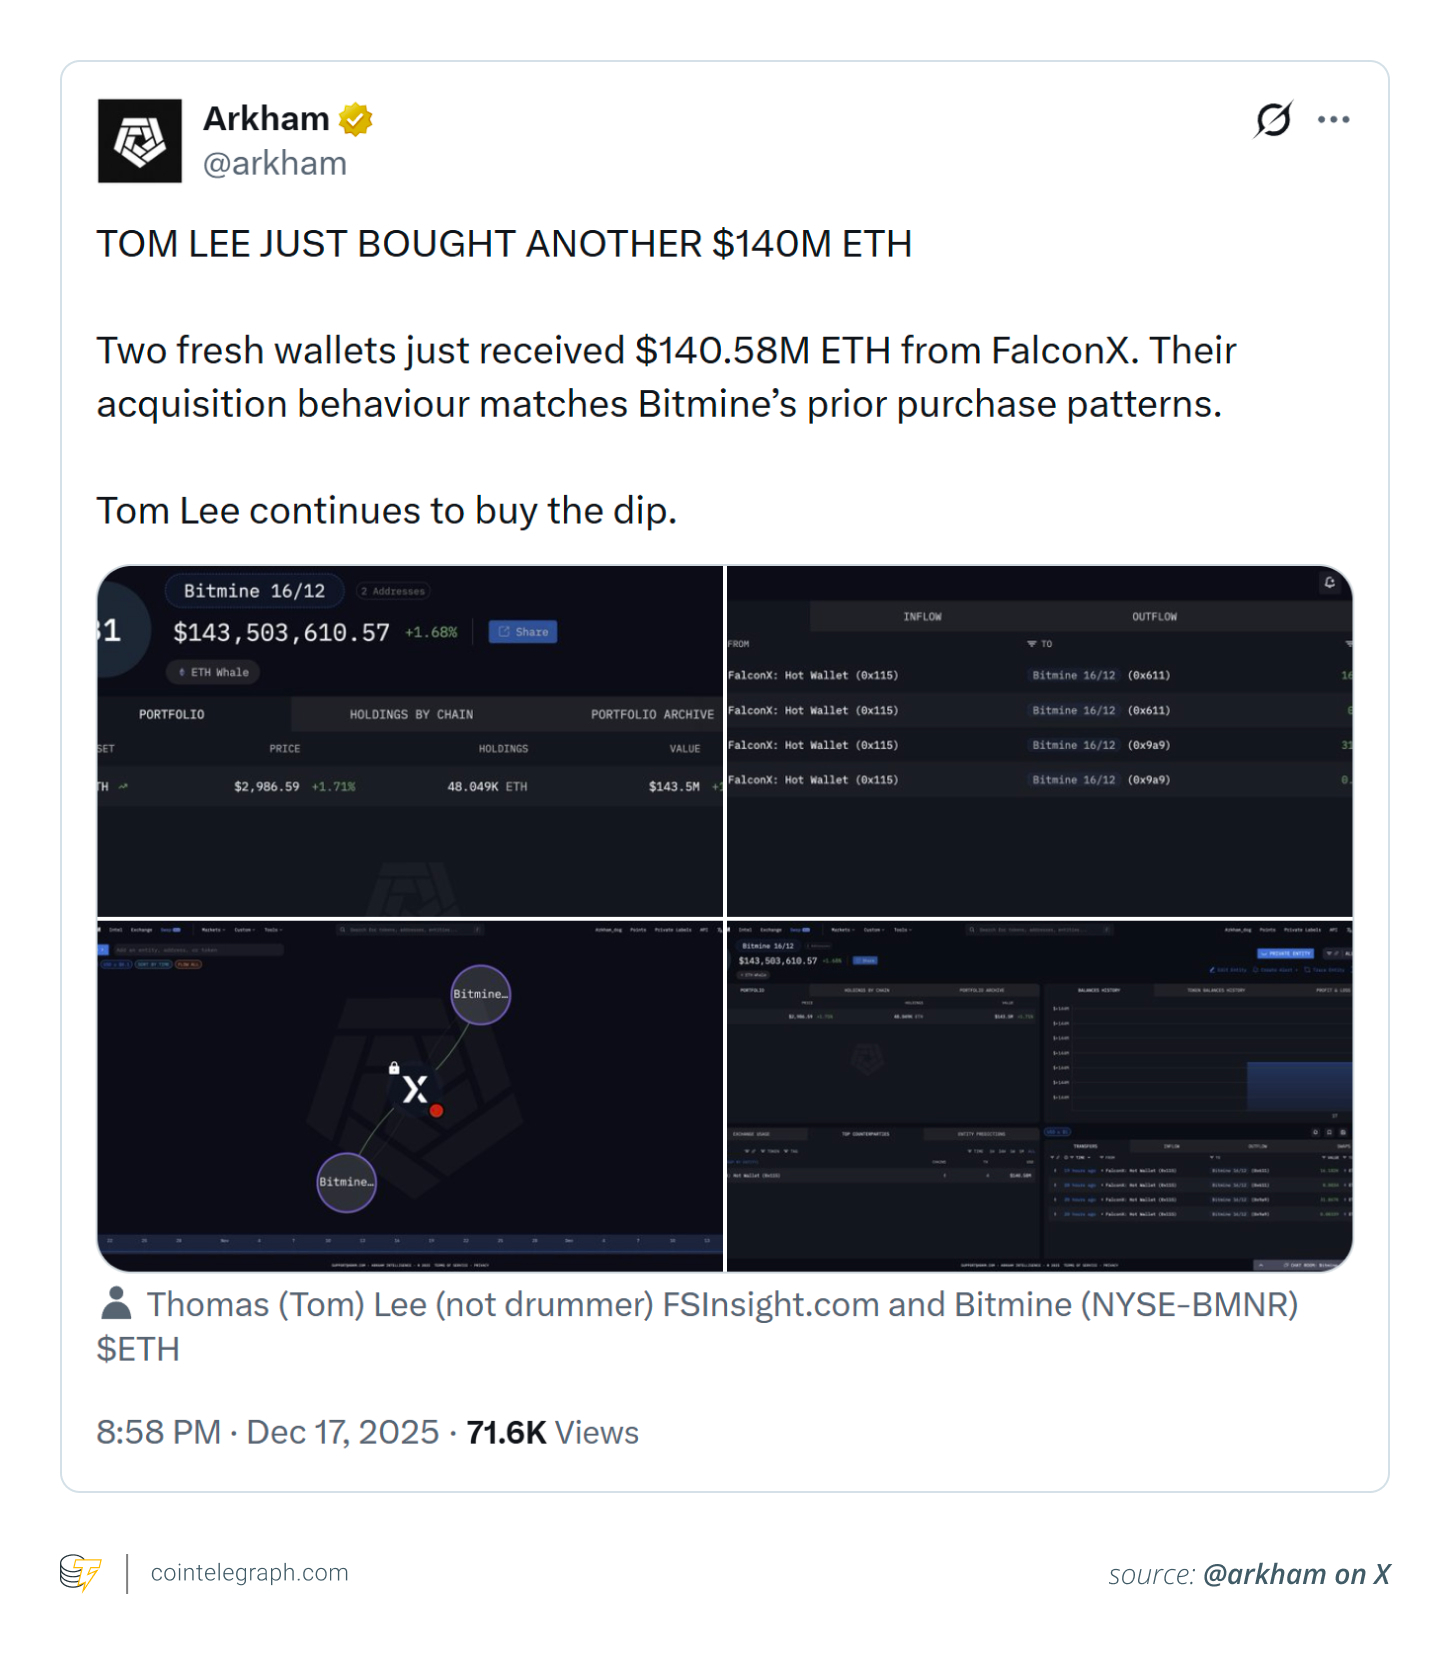Image resolution: width=1450 pixels, height=1654 pixels.
Task: Expand the Tools dropdown
Action: coord(271,929)
